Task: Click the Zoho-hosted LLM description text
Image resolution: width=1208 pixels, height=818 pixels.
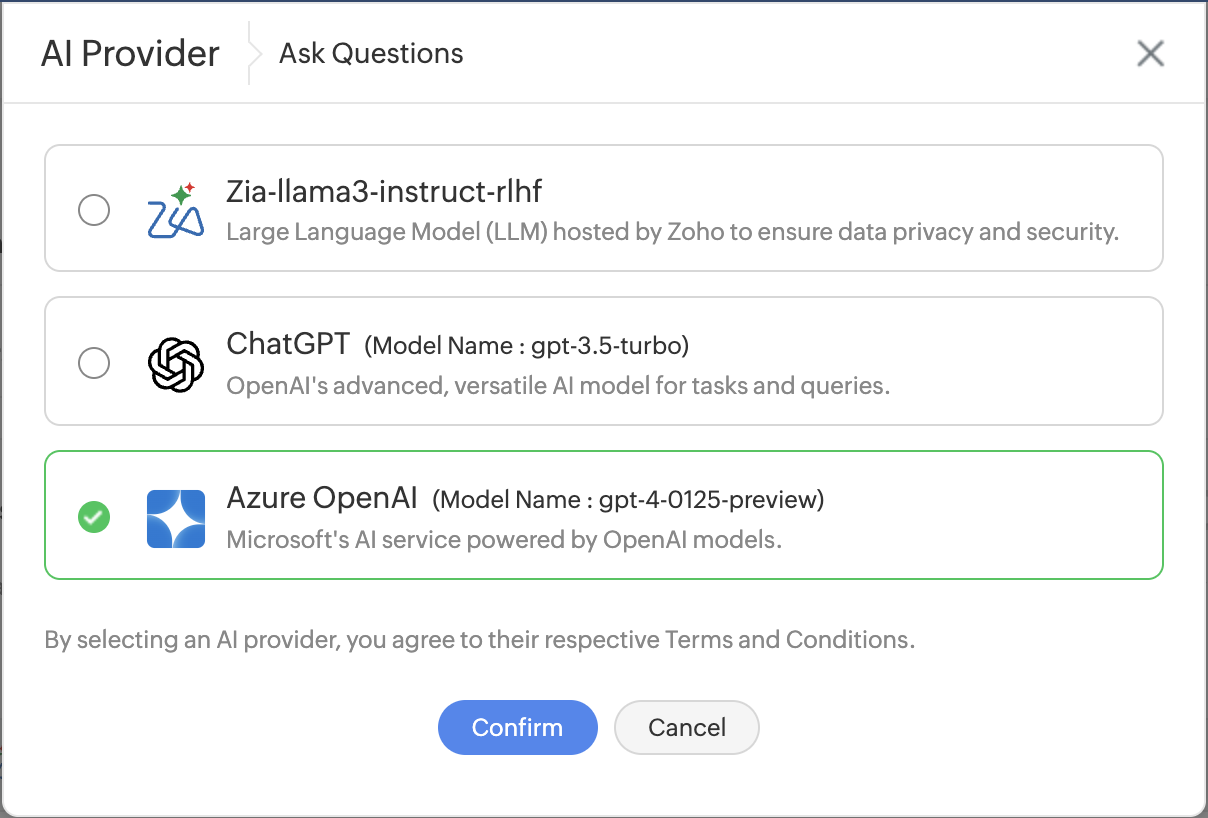Action: [672, 232]
